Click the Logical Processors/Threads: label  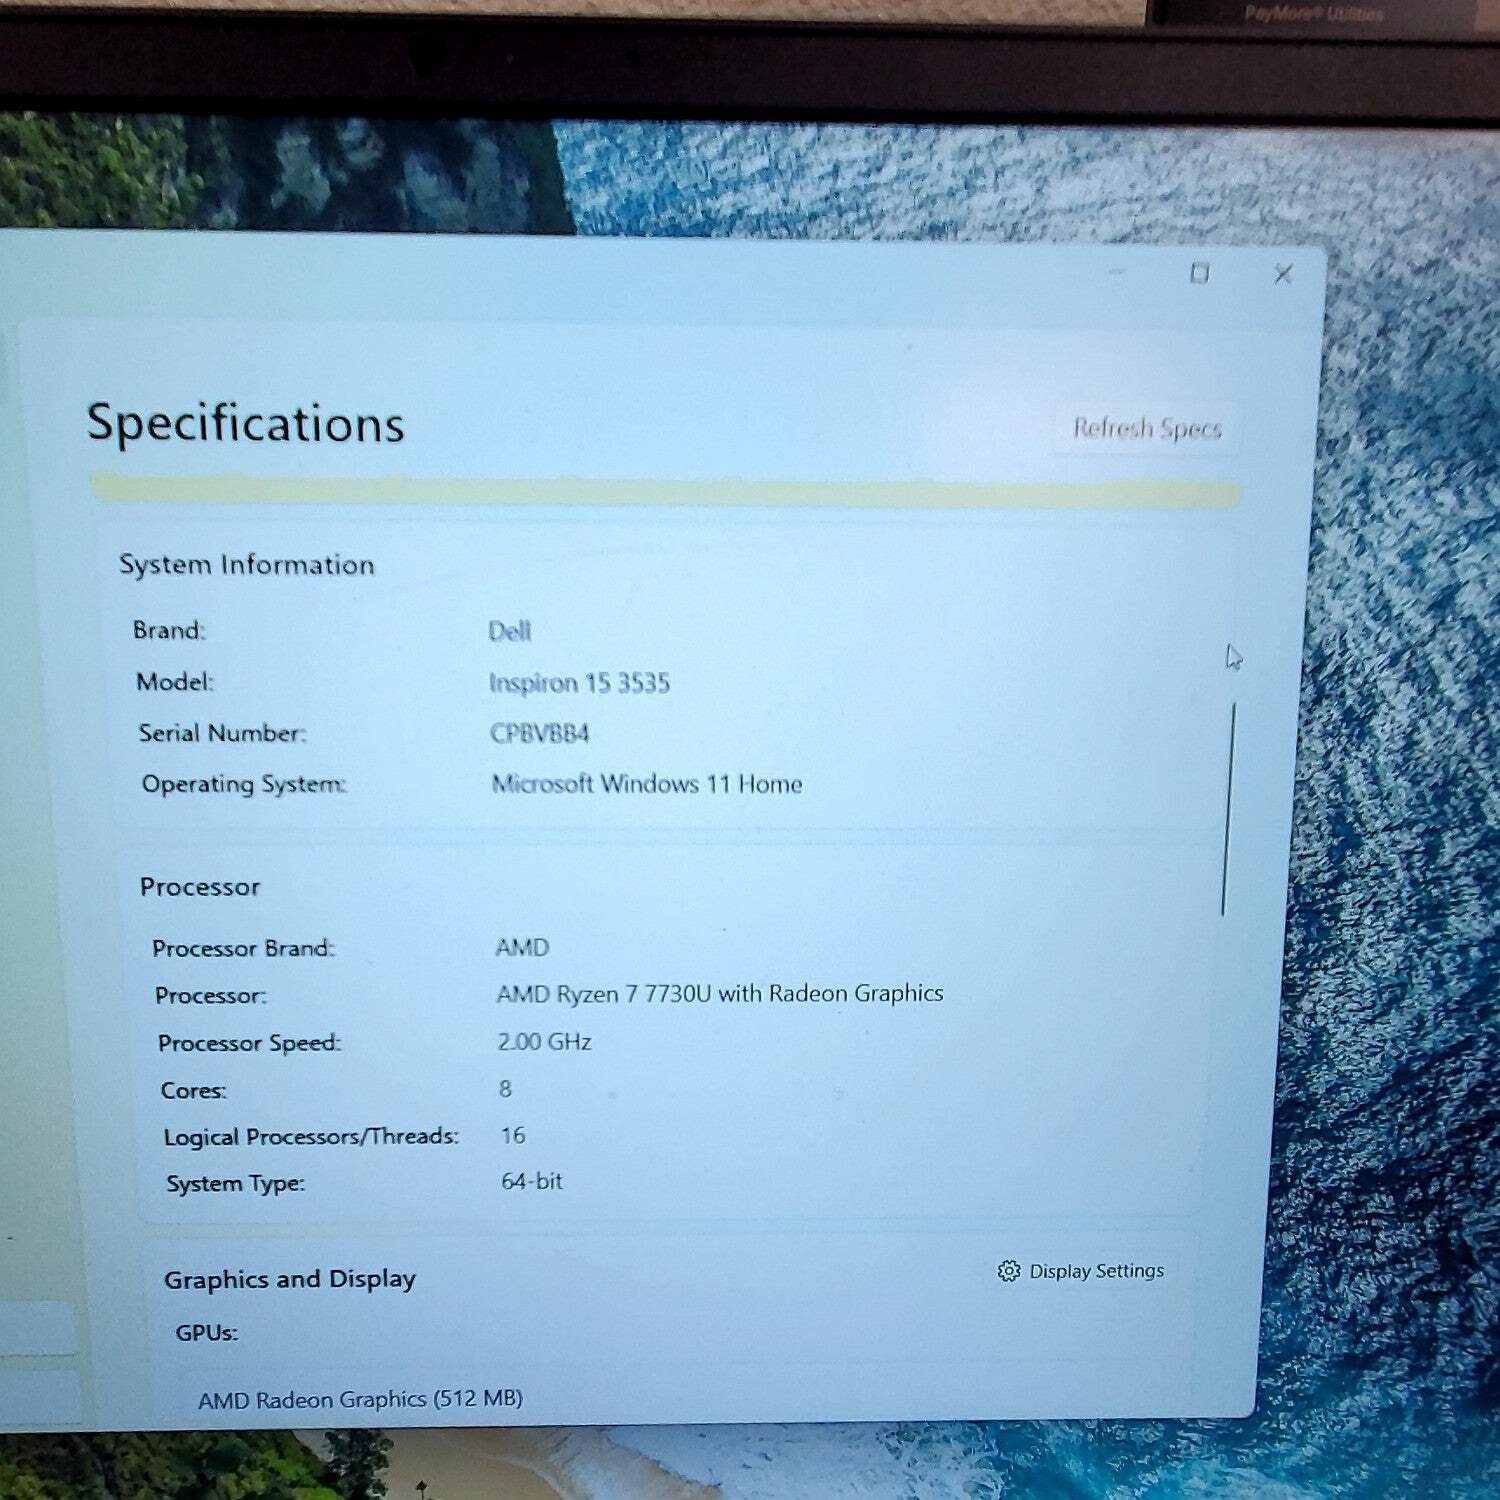[311, 1137]
